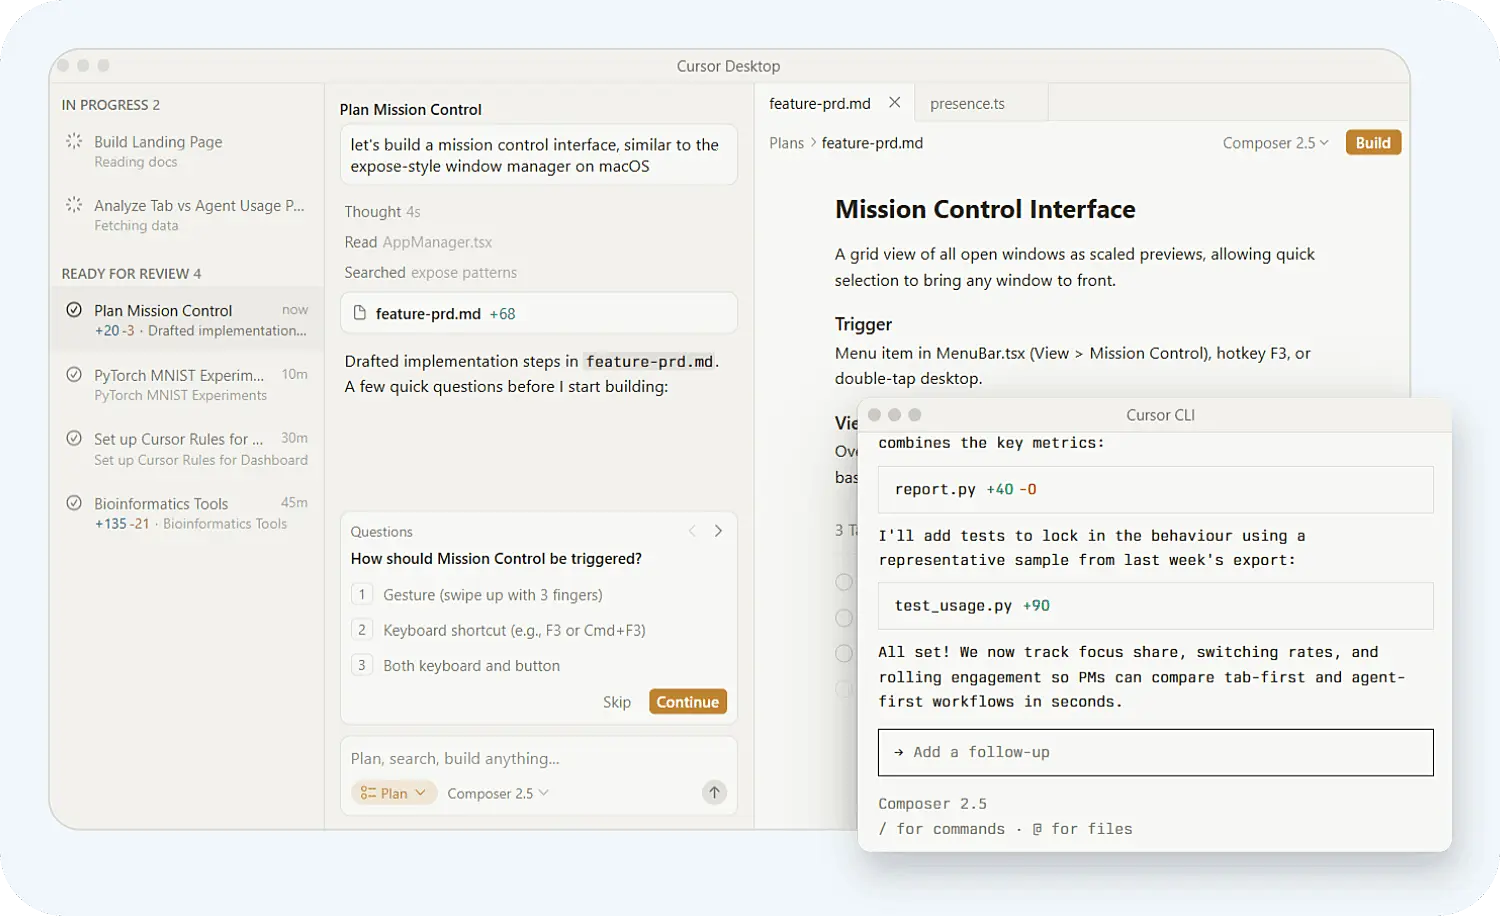Screen dimensions: 1500x916
Task: Open PyTorch MNIST Experiments task
Action: tap(187, 384)
